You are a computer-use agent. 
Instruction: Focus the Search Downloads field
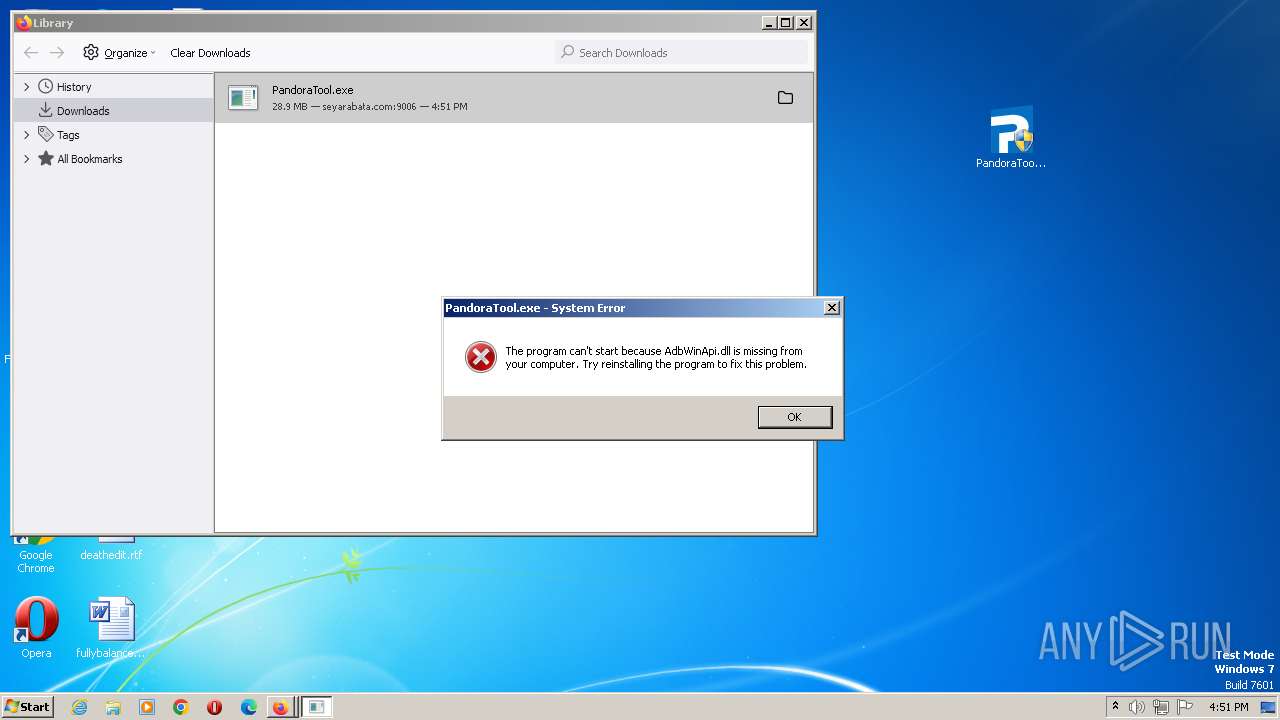click(x=681, y=53)
